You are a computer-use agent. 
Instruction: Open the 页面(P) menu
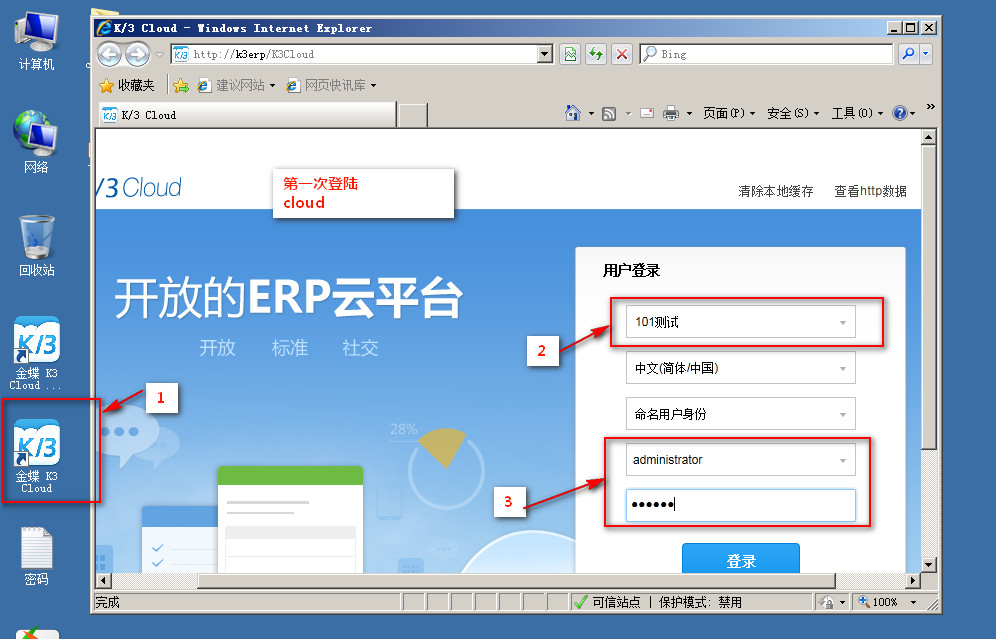click(729, 113)
